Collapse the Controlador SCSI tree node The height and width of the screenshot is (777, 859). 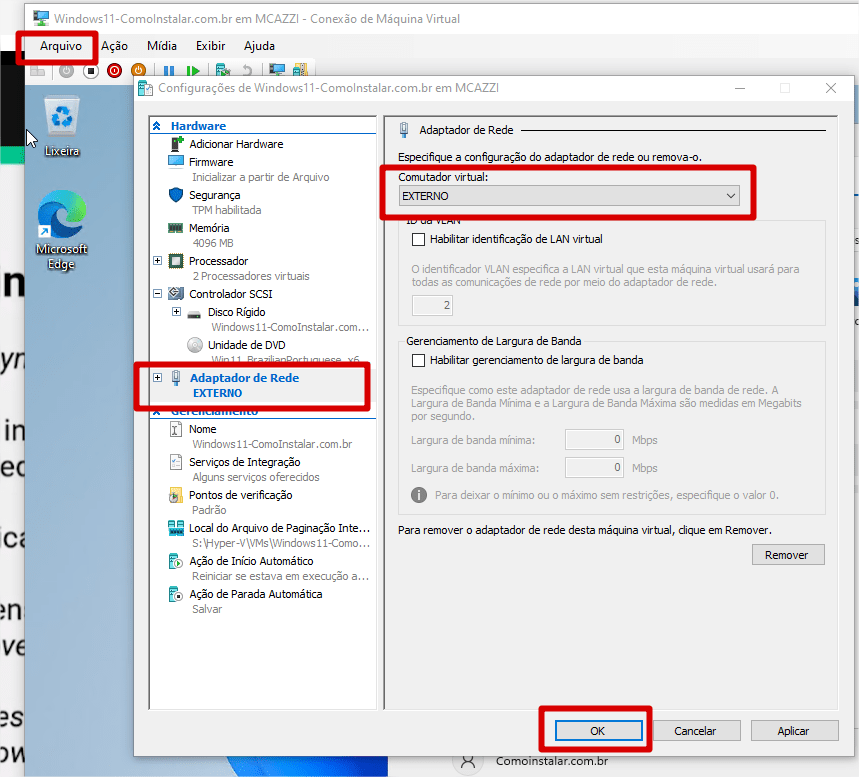[x=158, y=294]
